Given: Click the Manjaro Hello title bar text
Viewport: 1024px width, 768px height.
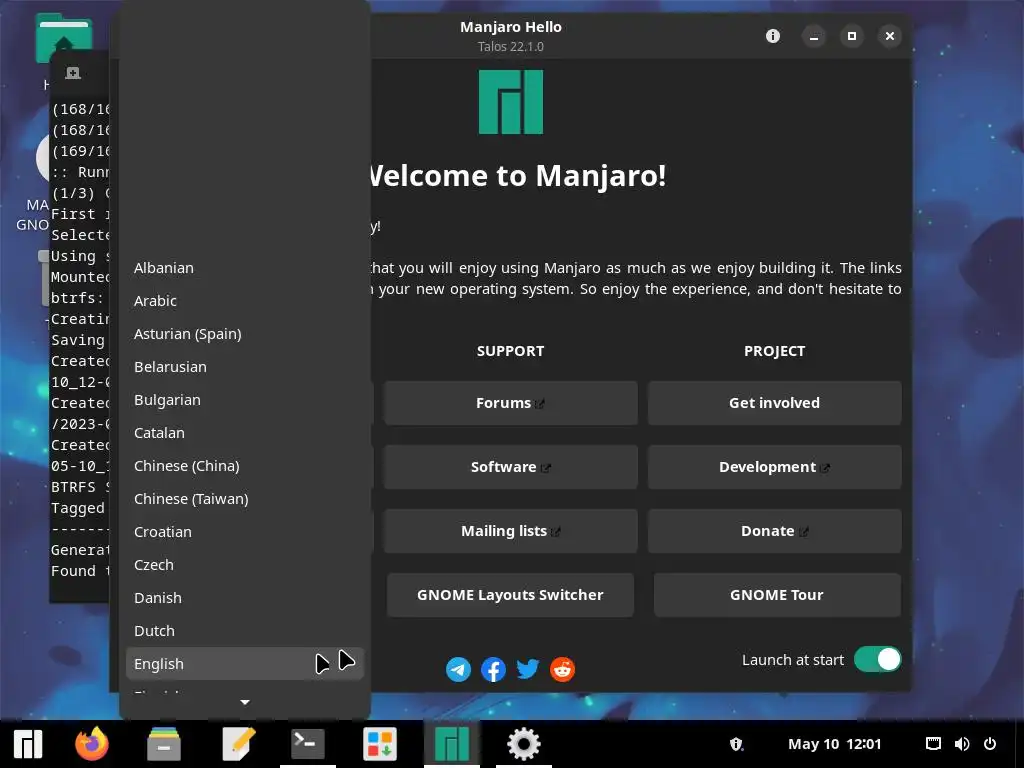Looking at the screenshot, I should click(x=511, y=27).
